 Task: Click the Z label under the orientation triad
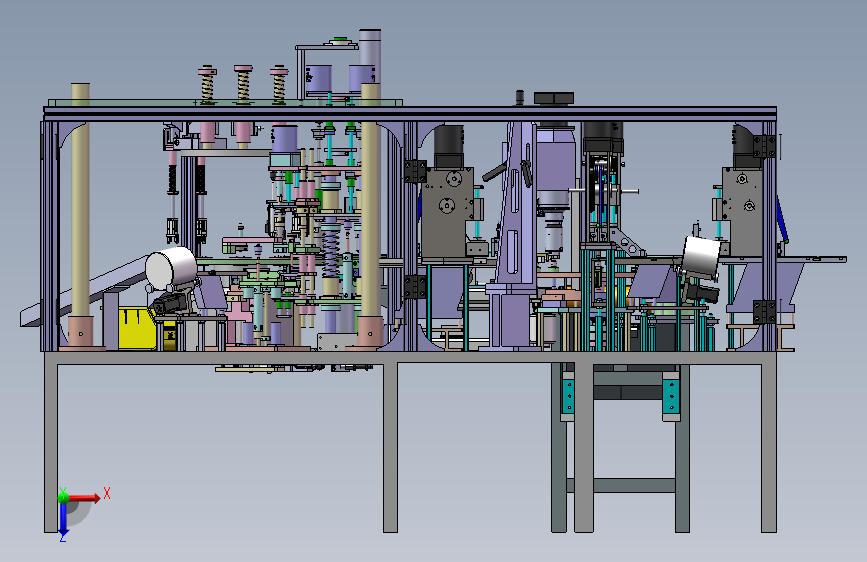(x=62, y=538)
